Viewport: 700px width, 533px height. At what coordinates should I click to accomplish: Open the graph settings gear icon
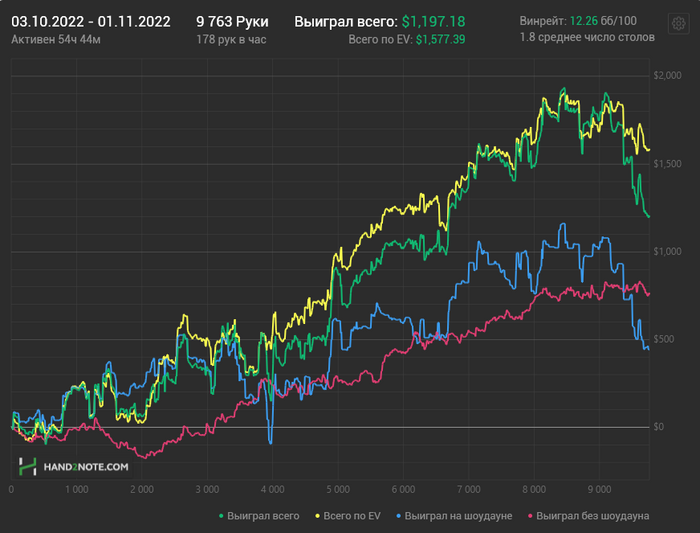[679, 23]
